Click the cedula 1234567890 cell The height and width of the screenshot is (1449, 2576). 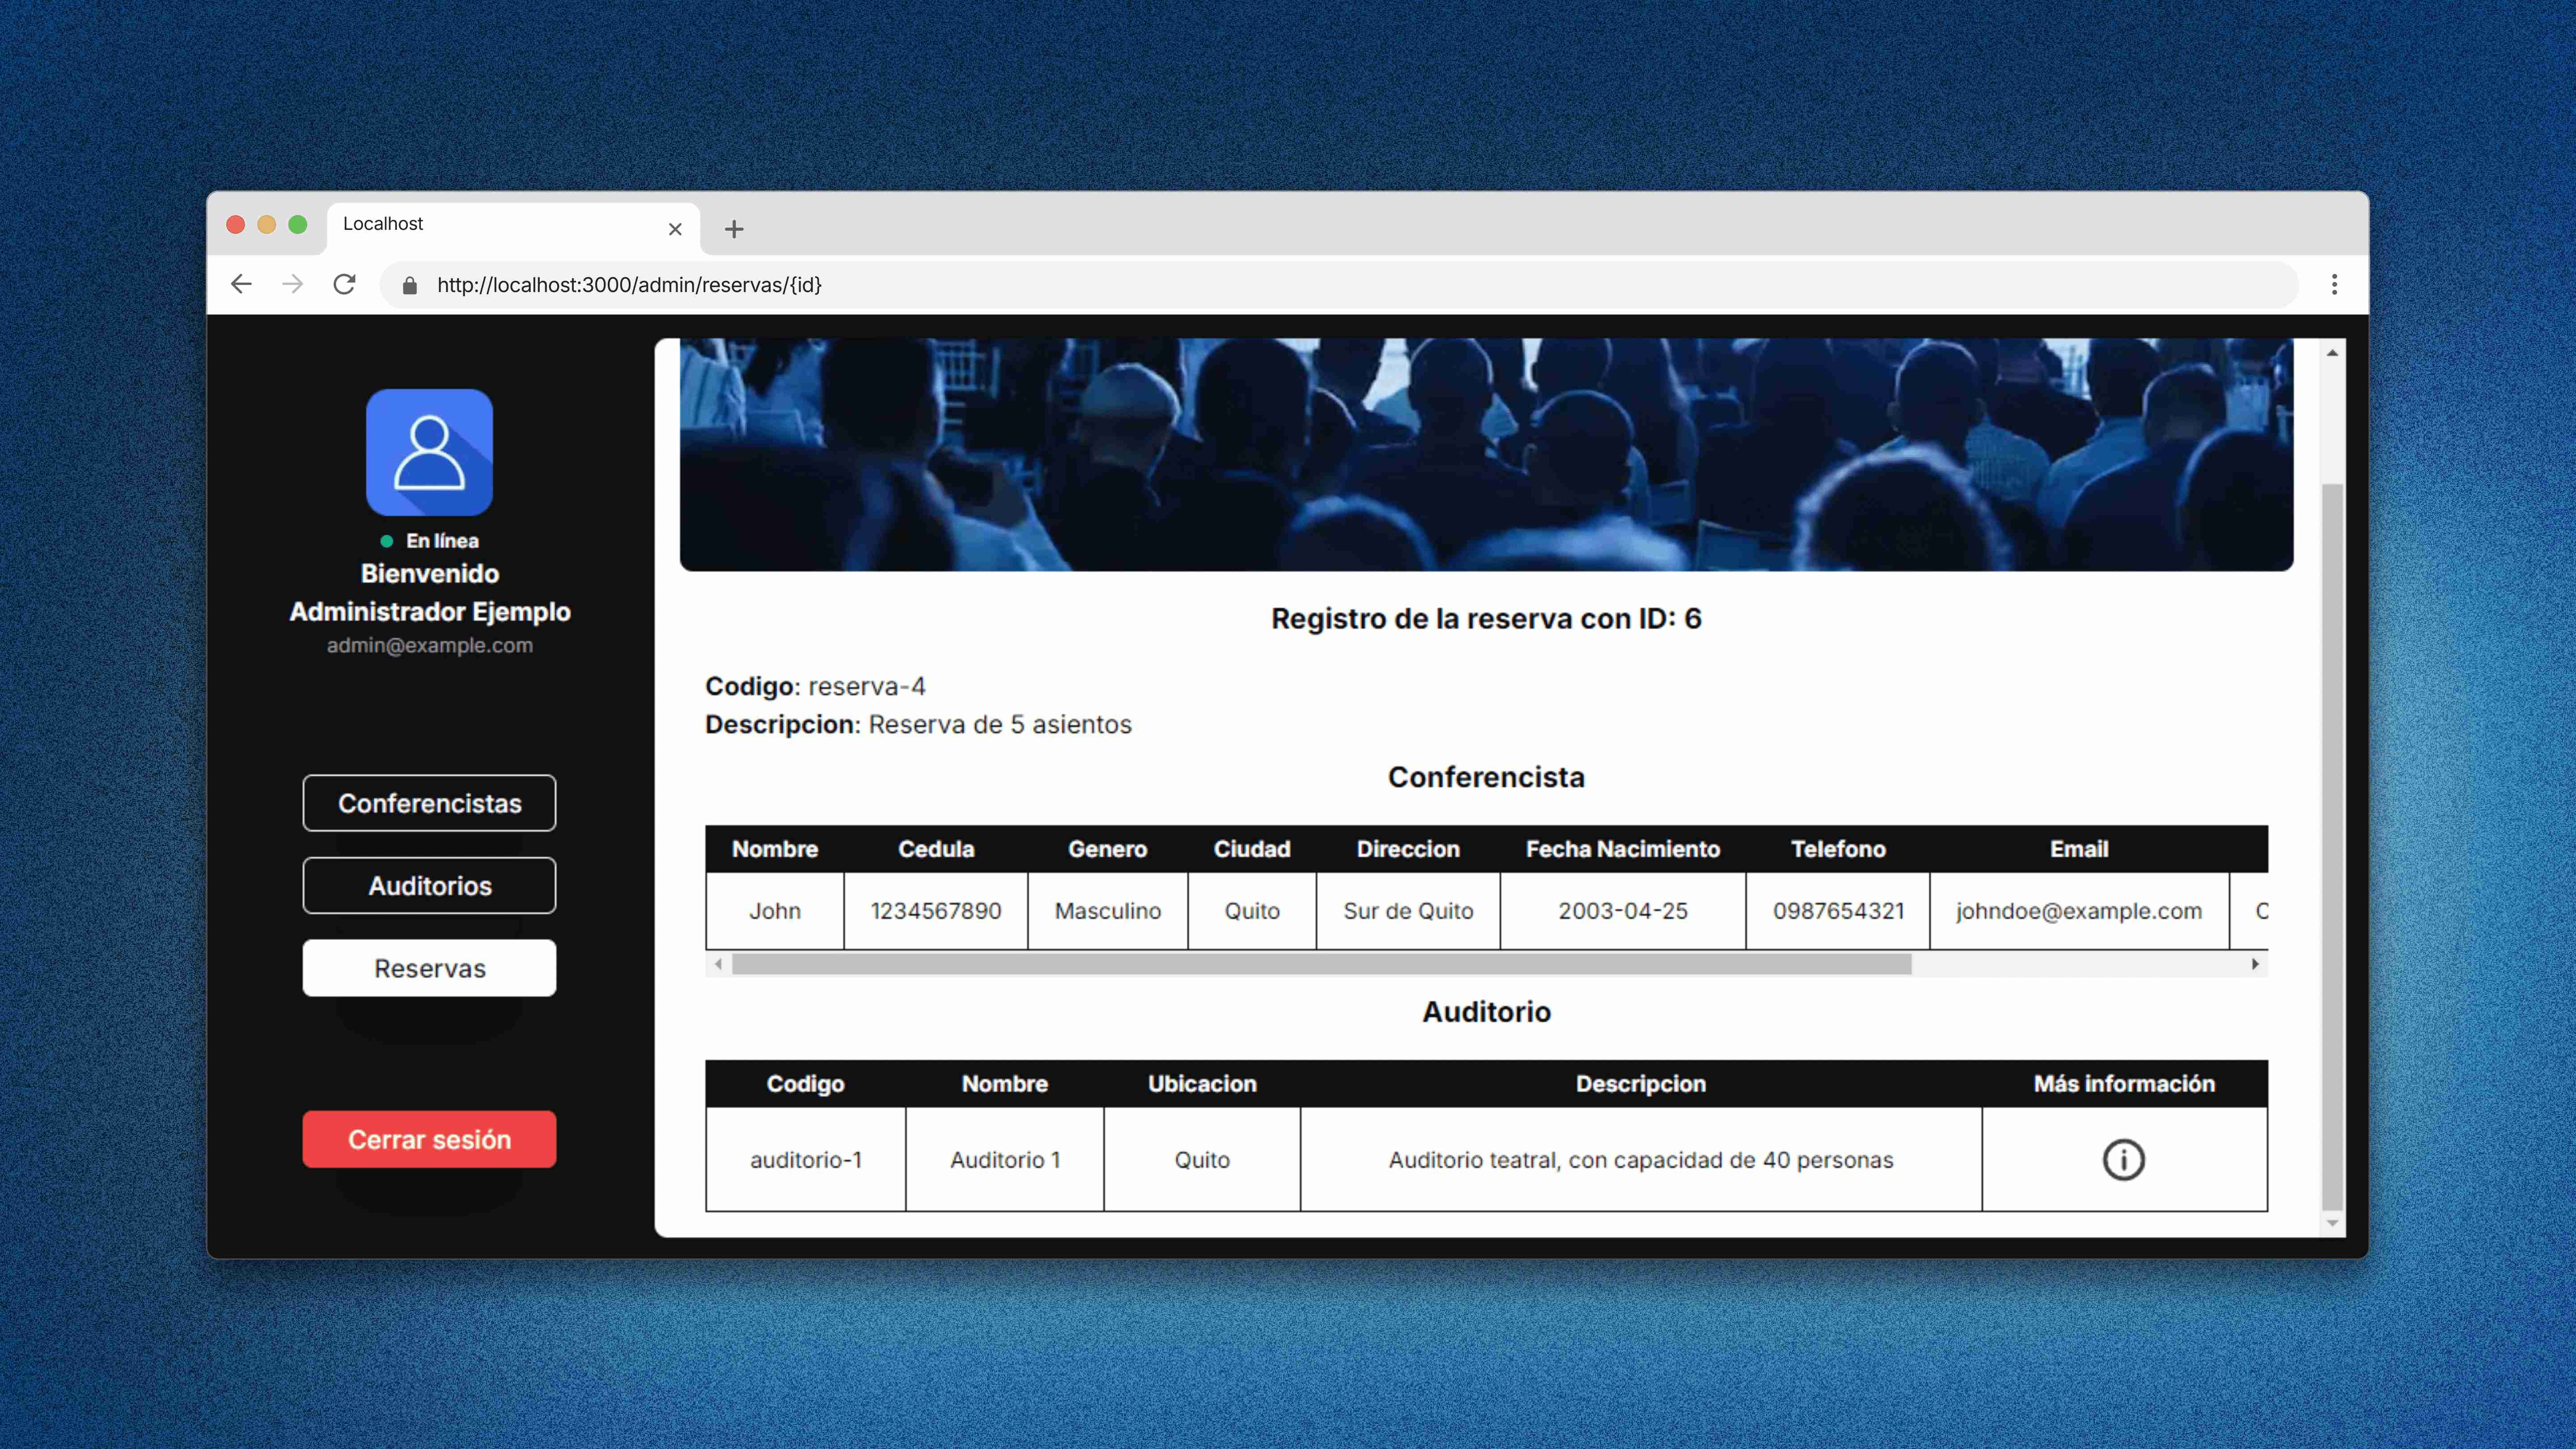point(935,911)
